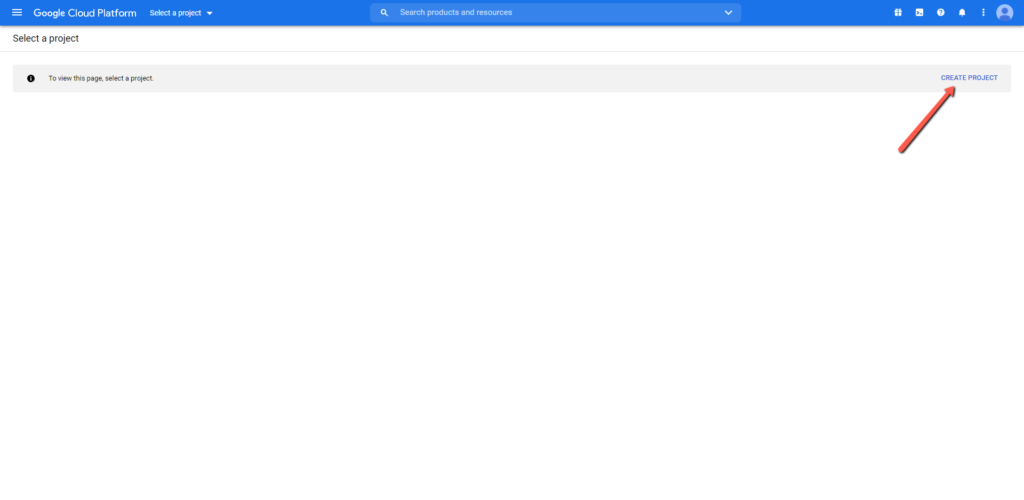Click the info icon in banner
The width and height of the screenshot is (1024, 500).
click(x=31, y=78)
